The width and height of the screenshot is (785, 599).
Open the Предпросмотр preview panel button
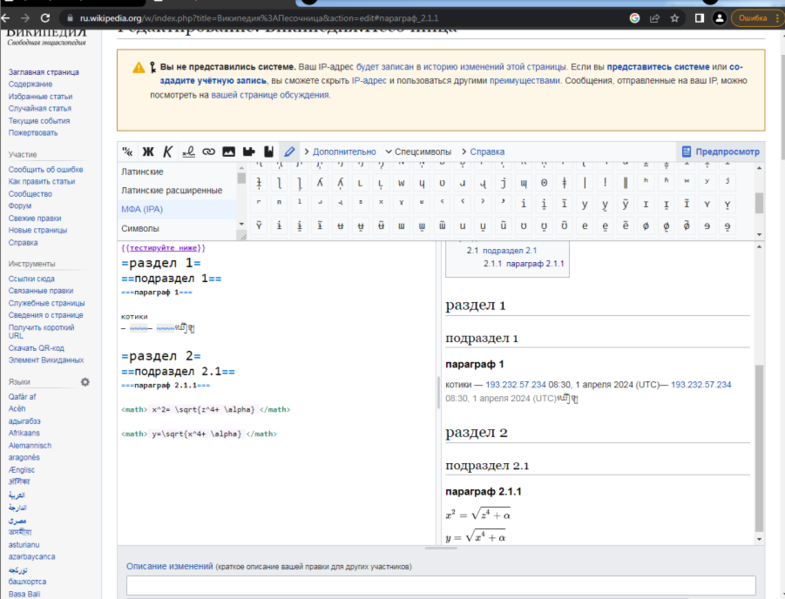(x=721, y=152)
